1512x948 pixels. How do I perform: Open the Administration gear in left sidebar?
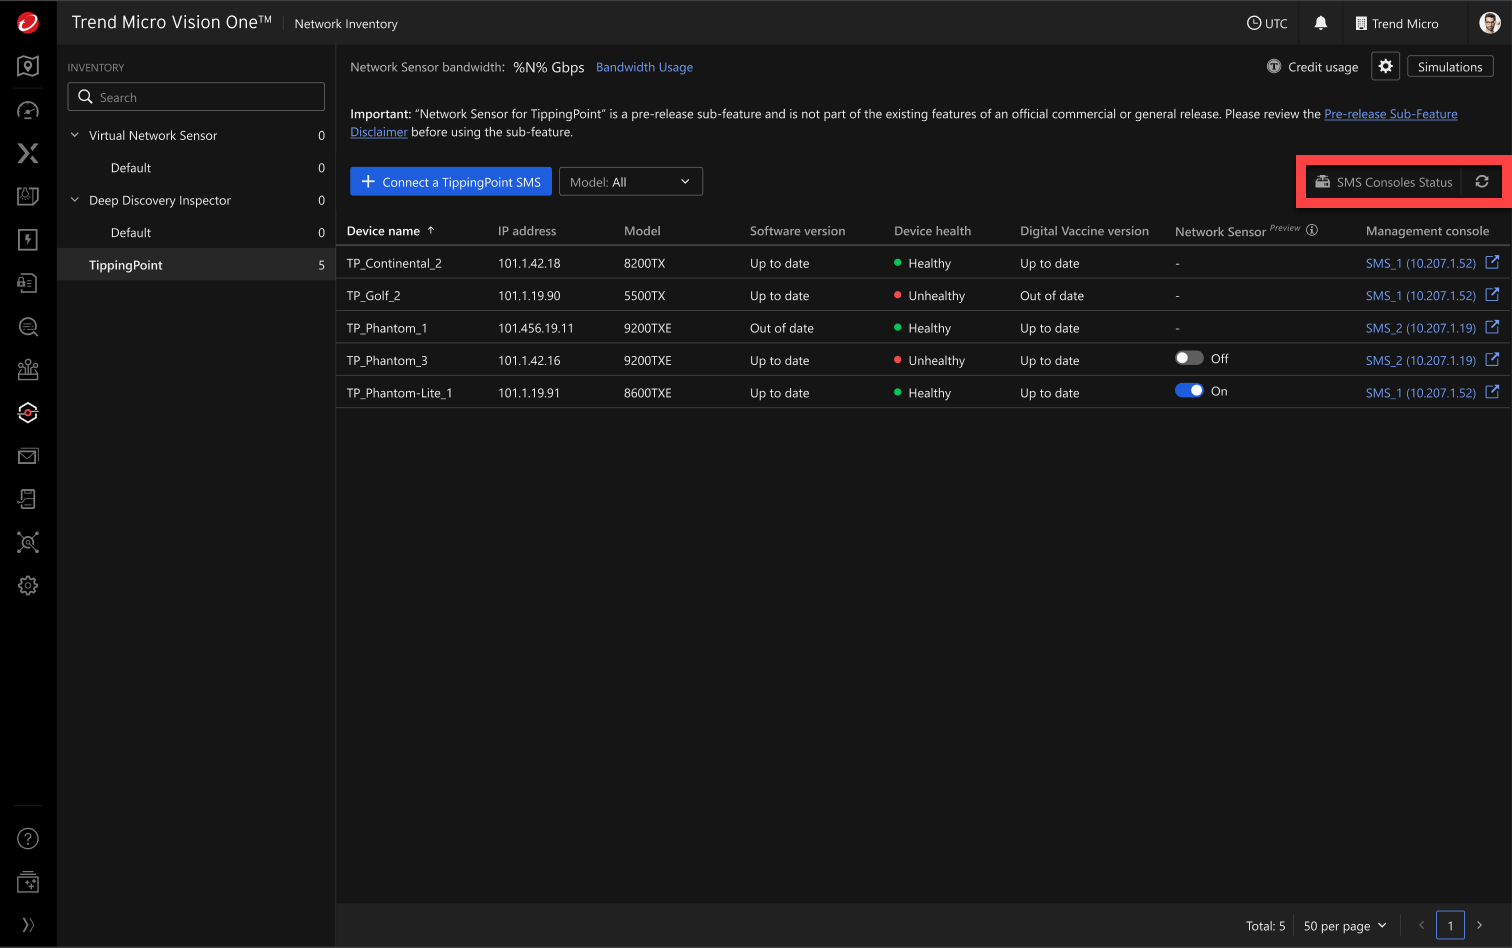tap(28, 586)
